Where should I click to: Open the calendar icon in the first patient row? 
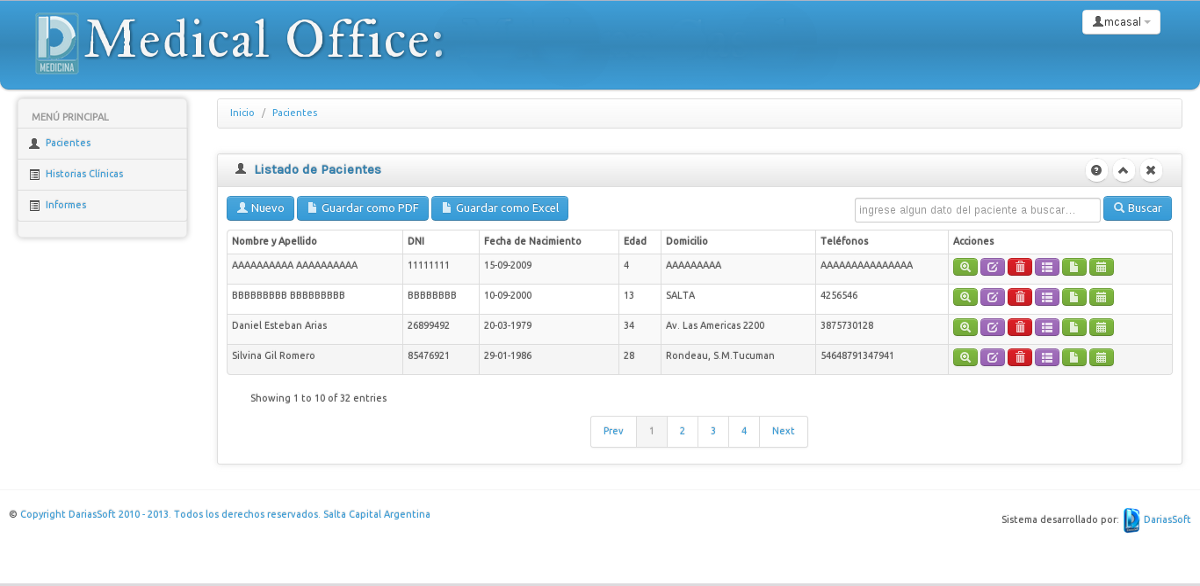pyautogui.click(x=1100, y=267)
